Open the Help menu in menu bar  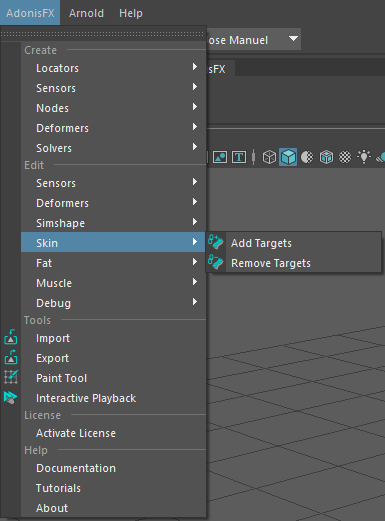click(131, 13)
